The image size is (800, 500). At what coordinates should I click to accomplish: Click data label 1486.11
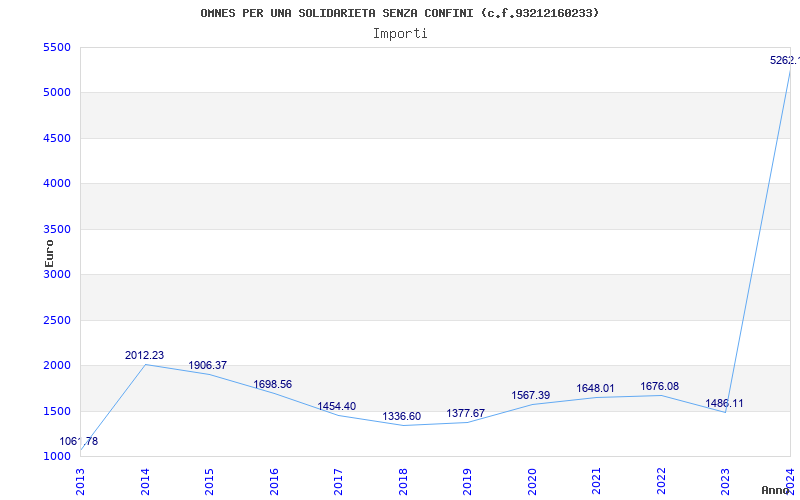point(724,404)
